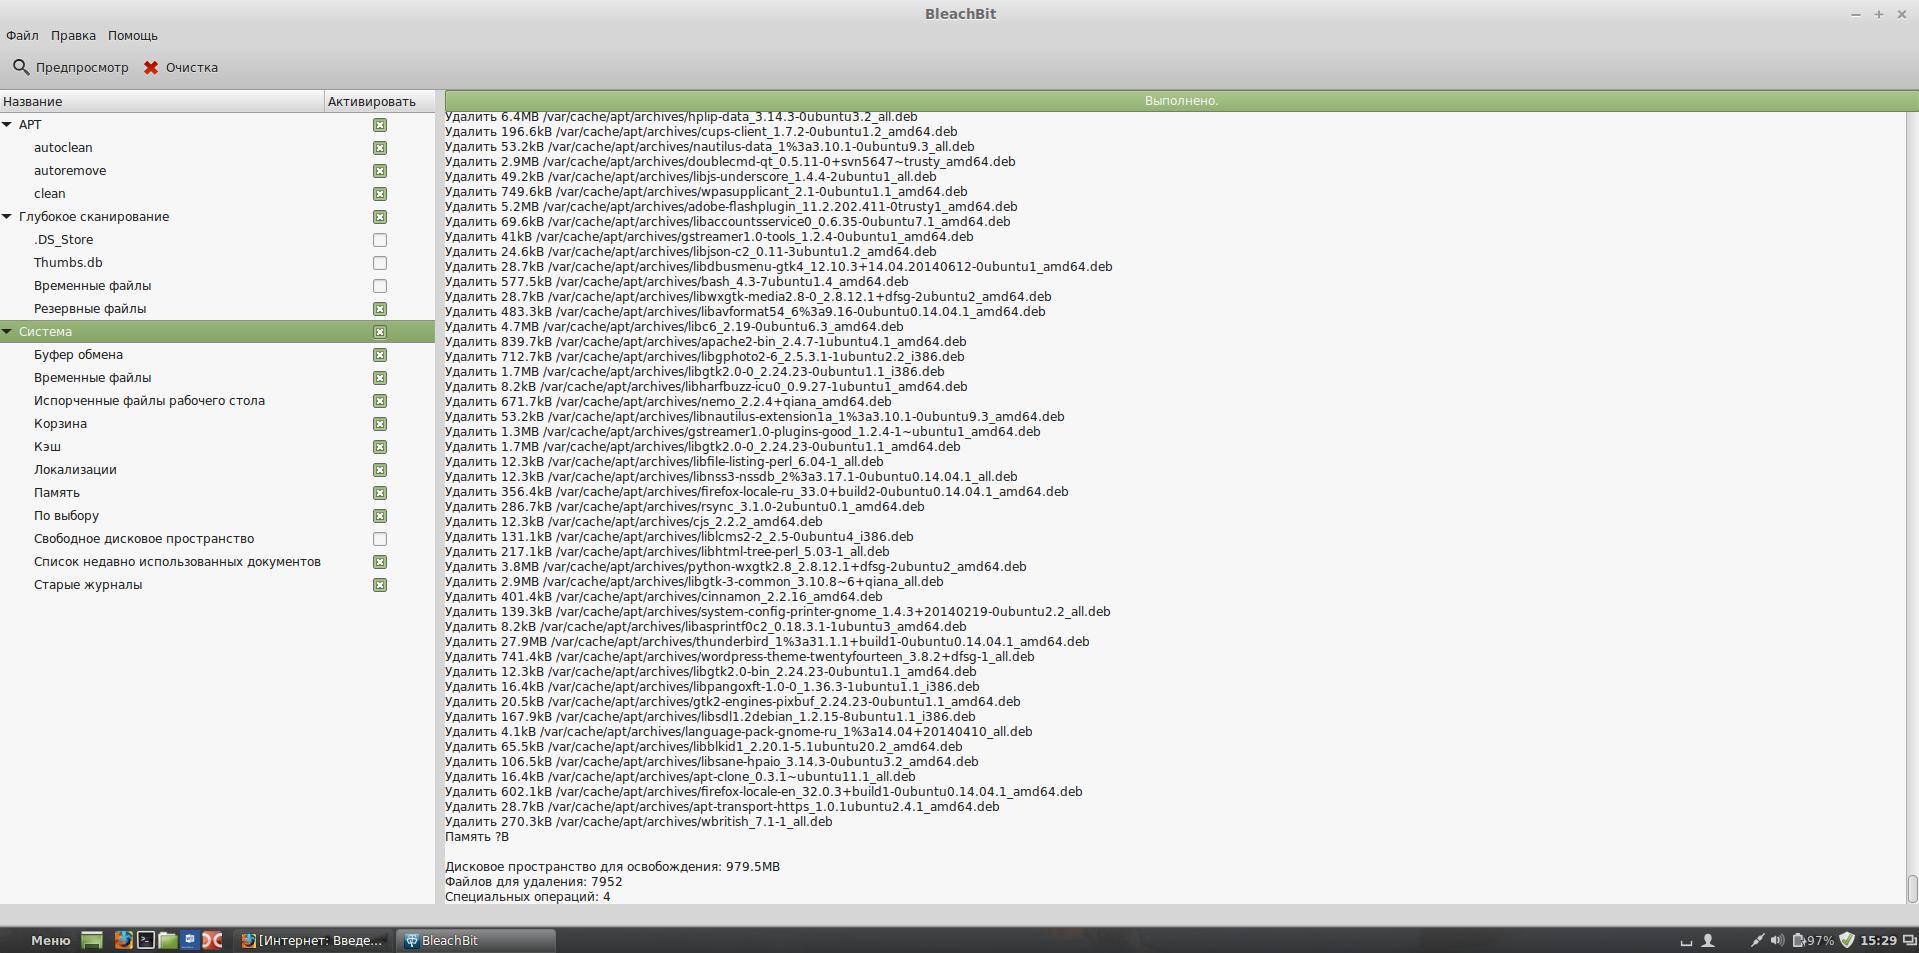The image size is (1919, 953).
Task: Toggle the clean checkbox under APT
Action: 380,194
